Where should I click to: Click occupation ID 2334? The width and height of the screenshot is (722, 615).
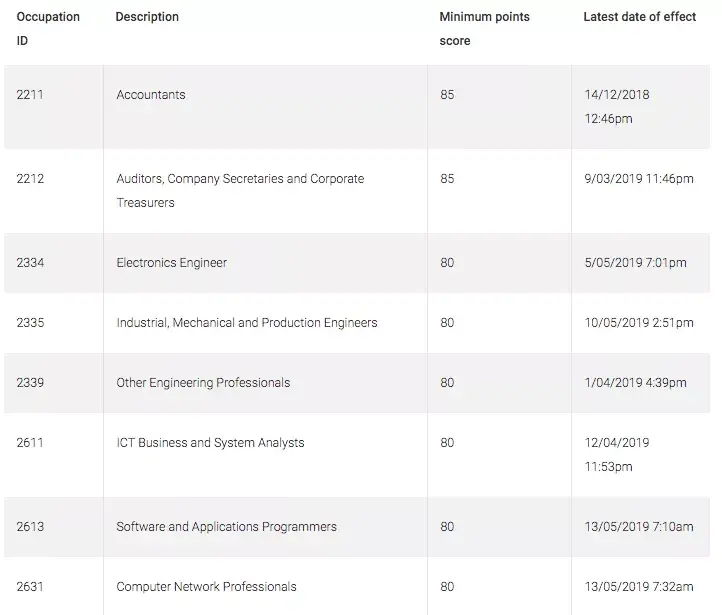(x=30, y=263)
